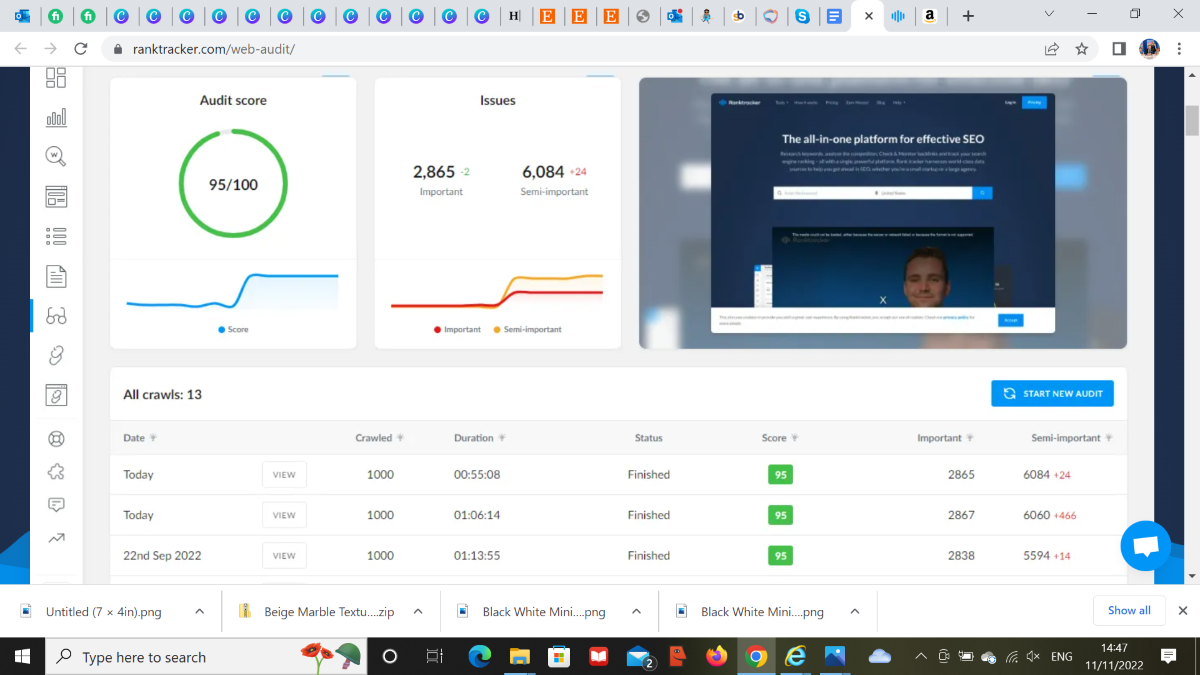
Task: Open the Chrome tab search chevron
Action: click(x=1048, y=15)
